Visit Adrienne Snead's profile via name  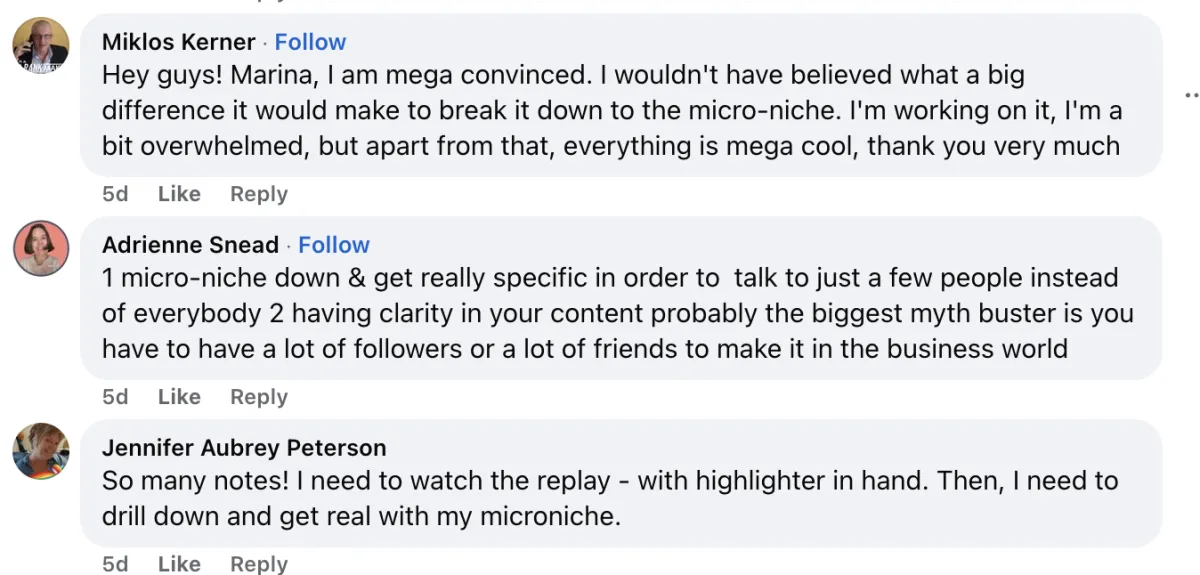190,245
